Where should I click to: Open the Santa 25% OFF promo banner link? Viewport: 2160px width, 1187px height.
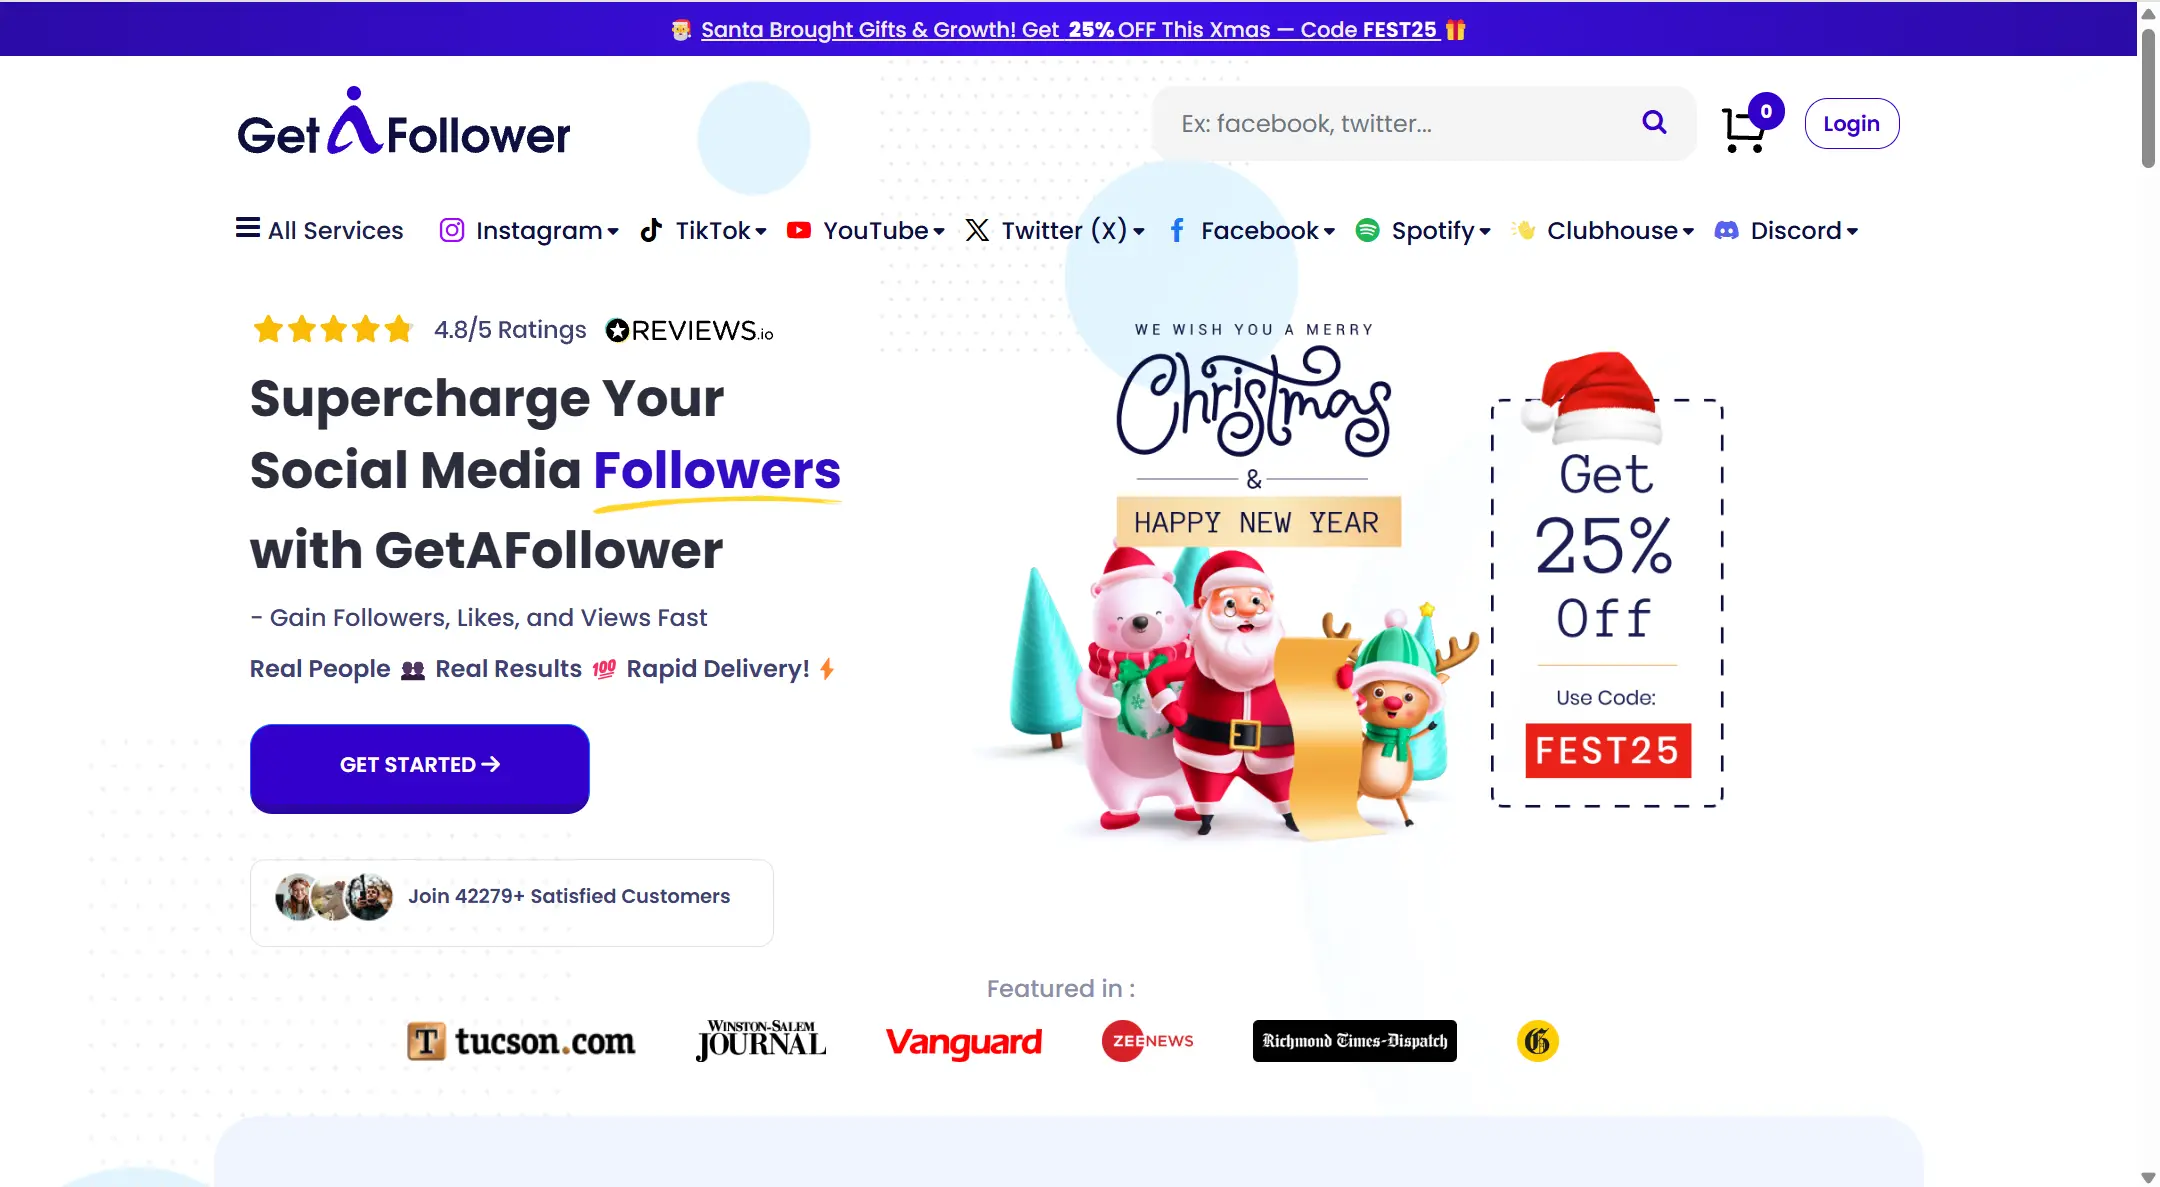[x=1068, y=30]
